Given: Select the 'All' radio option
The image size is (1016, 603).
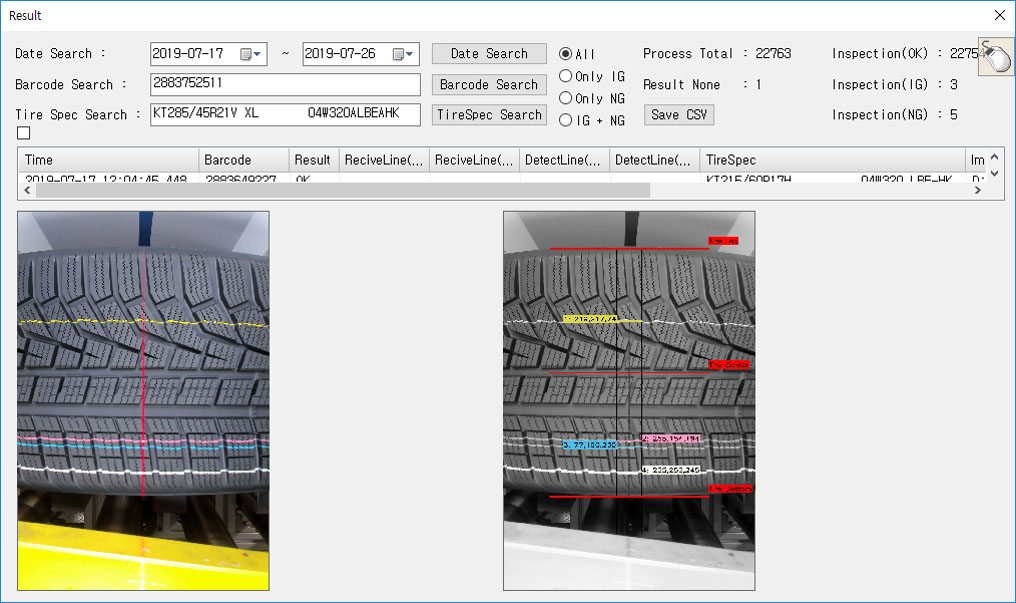Looking at the screenshot, I should [566, 54].
